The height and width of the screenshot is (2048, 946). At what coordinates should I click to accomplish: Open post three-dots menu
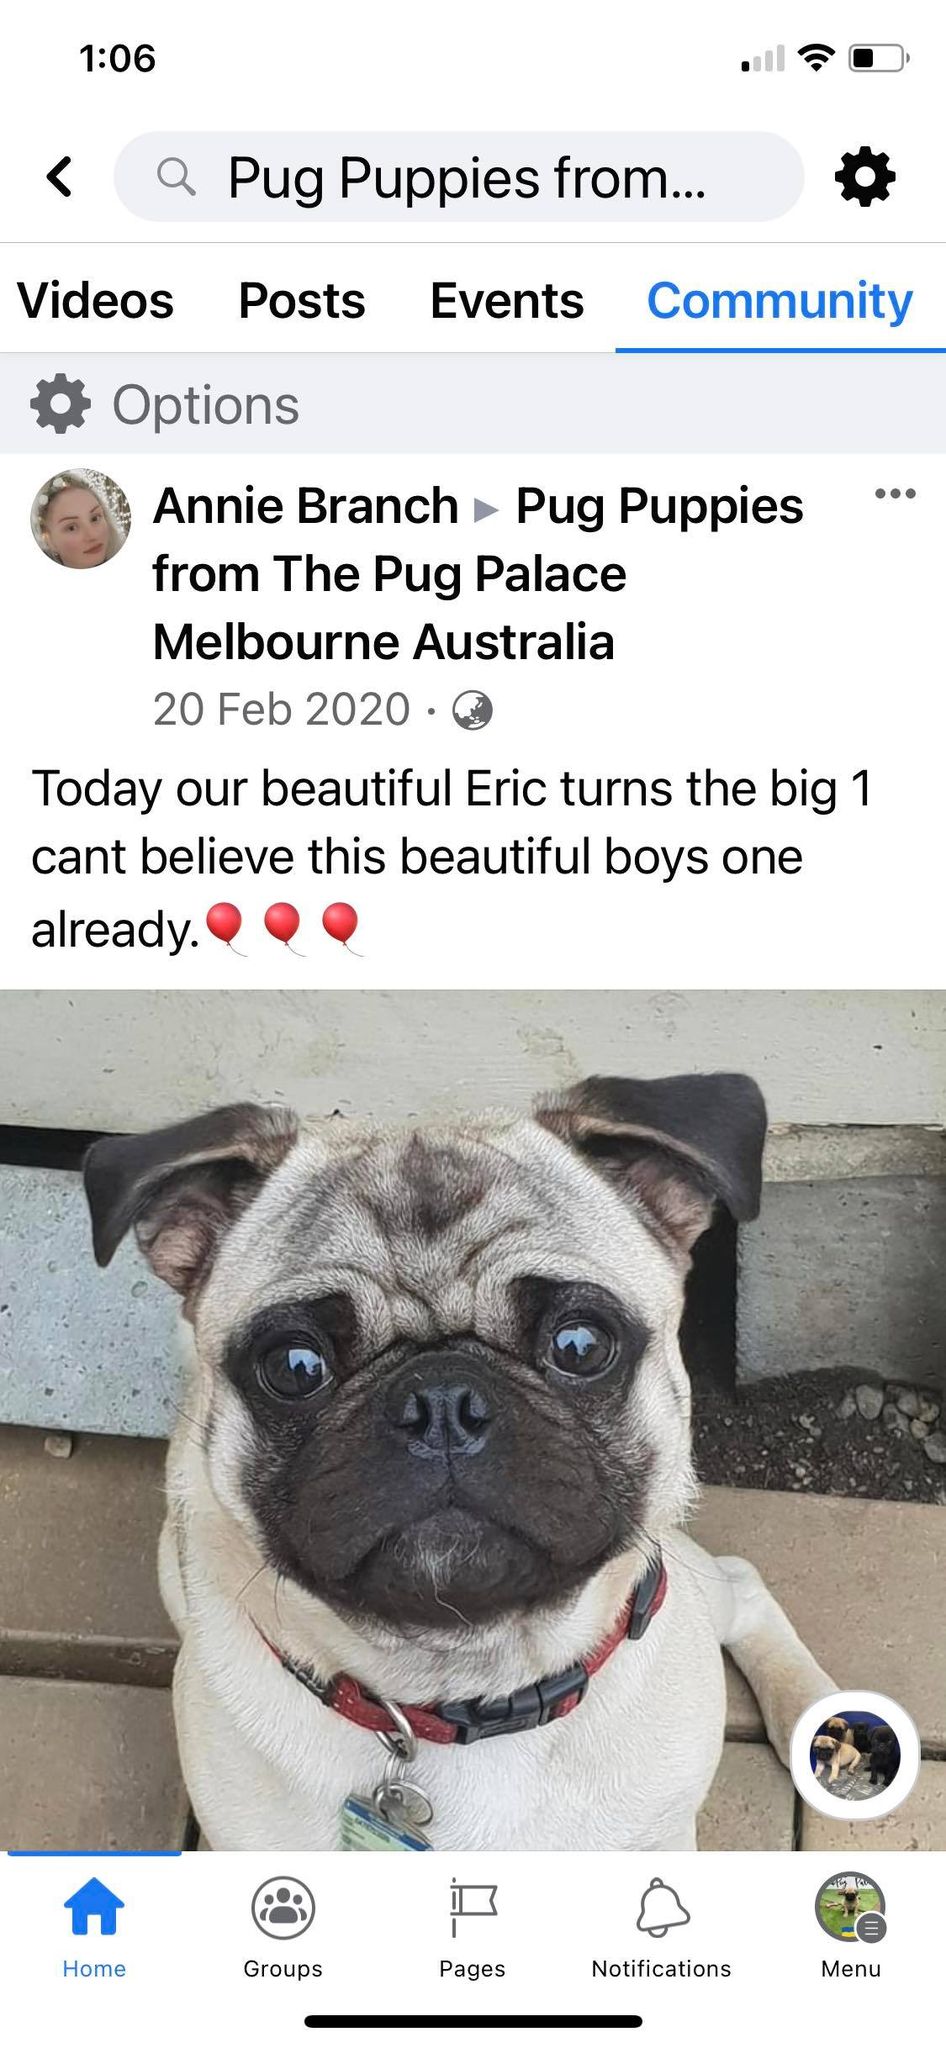(895, 493)
